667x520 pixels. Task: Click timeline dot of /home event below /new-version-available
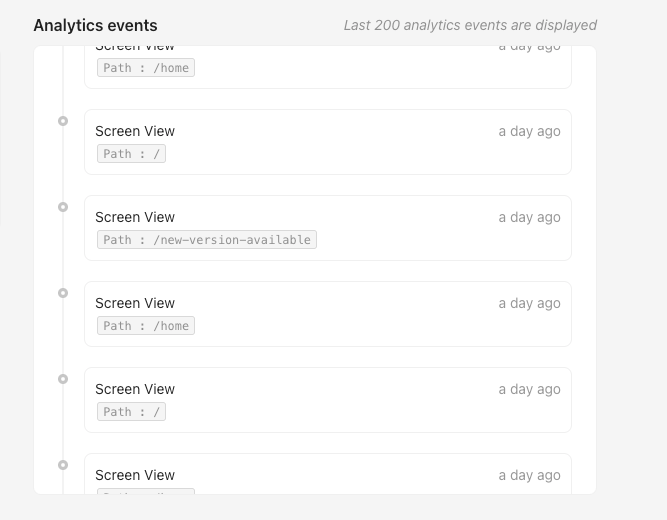pyautogui.click(x=63, y=293)
